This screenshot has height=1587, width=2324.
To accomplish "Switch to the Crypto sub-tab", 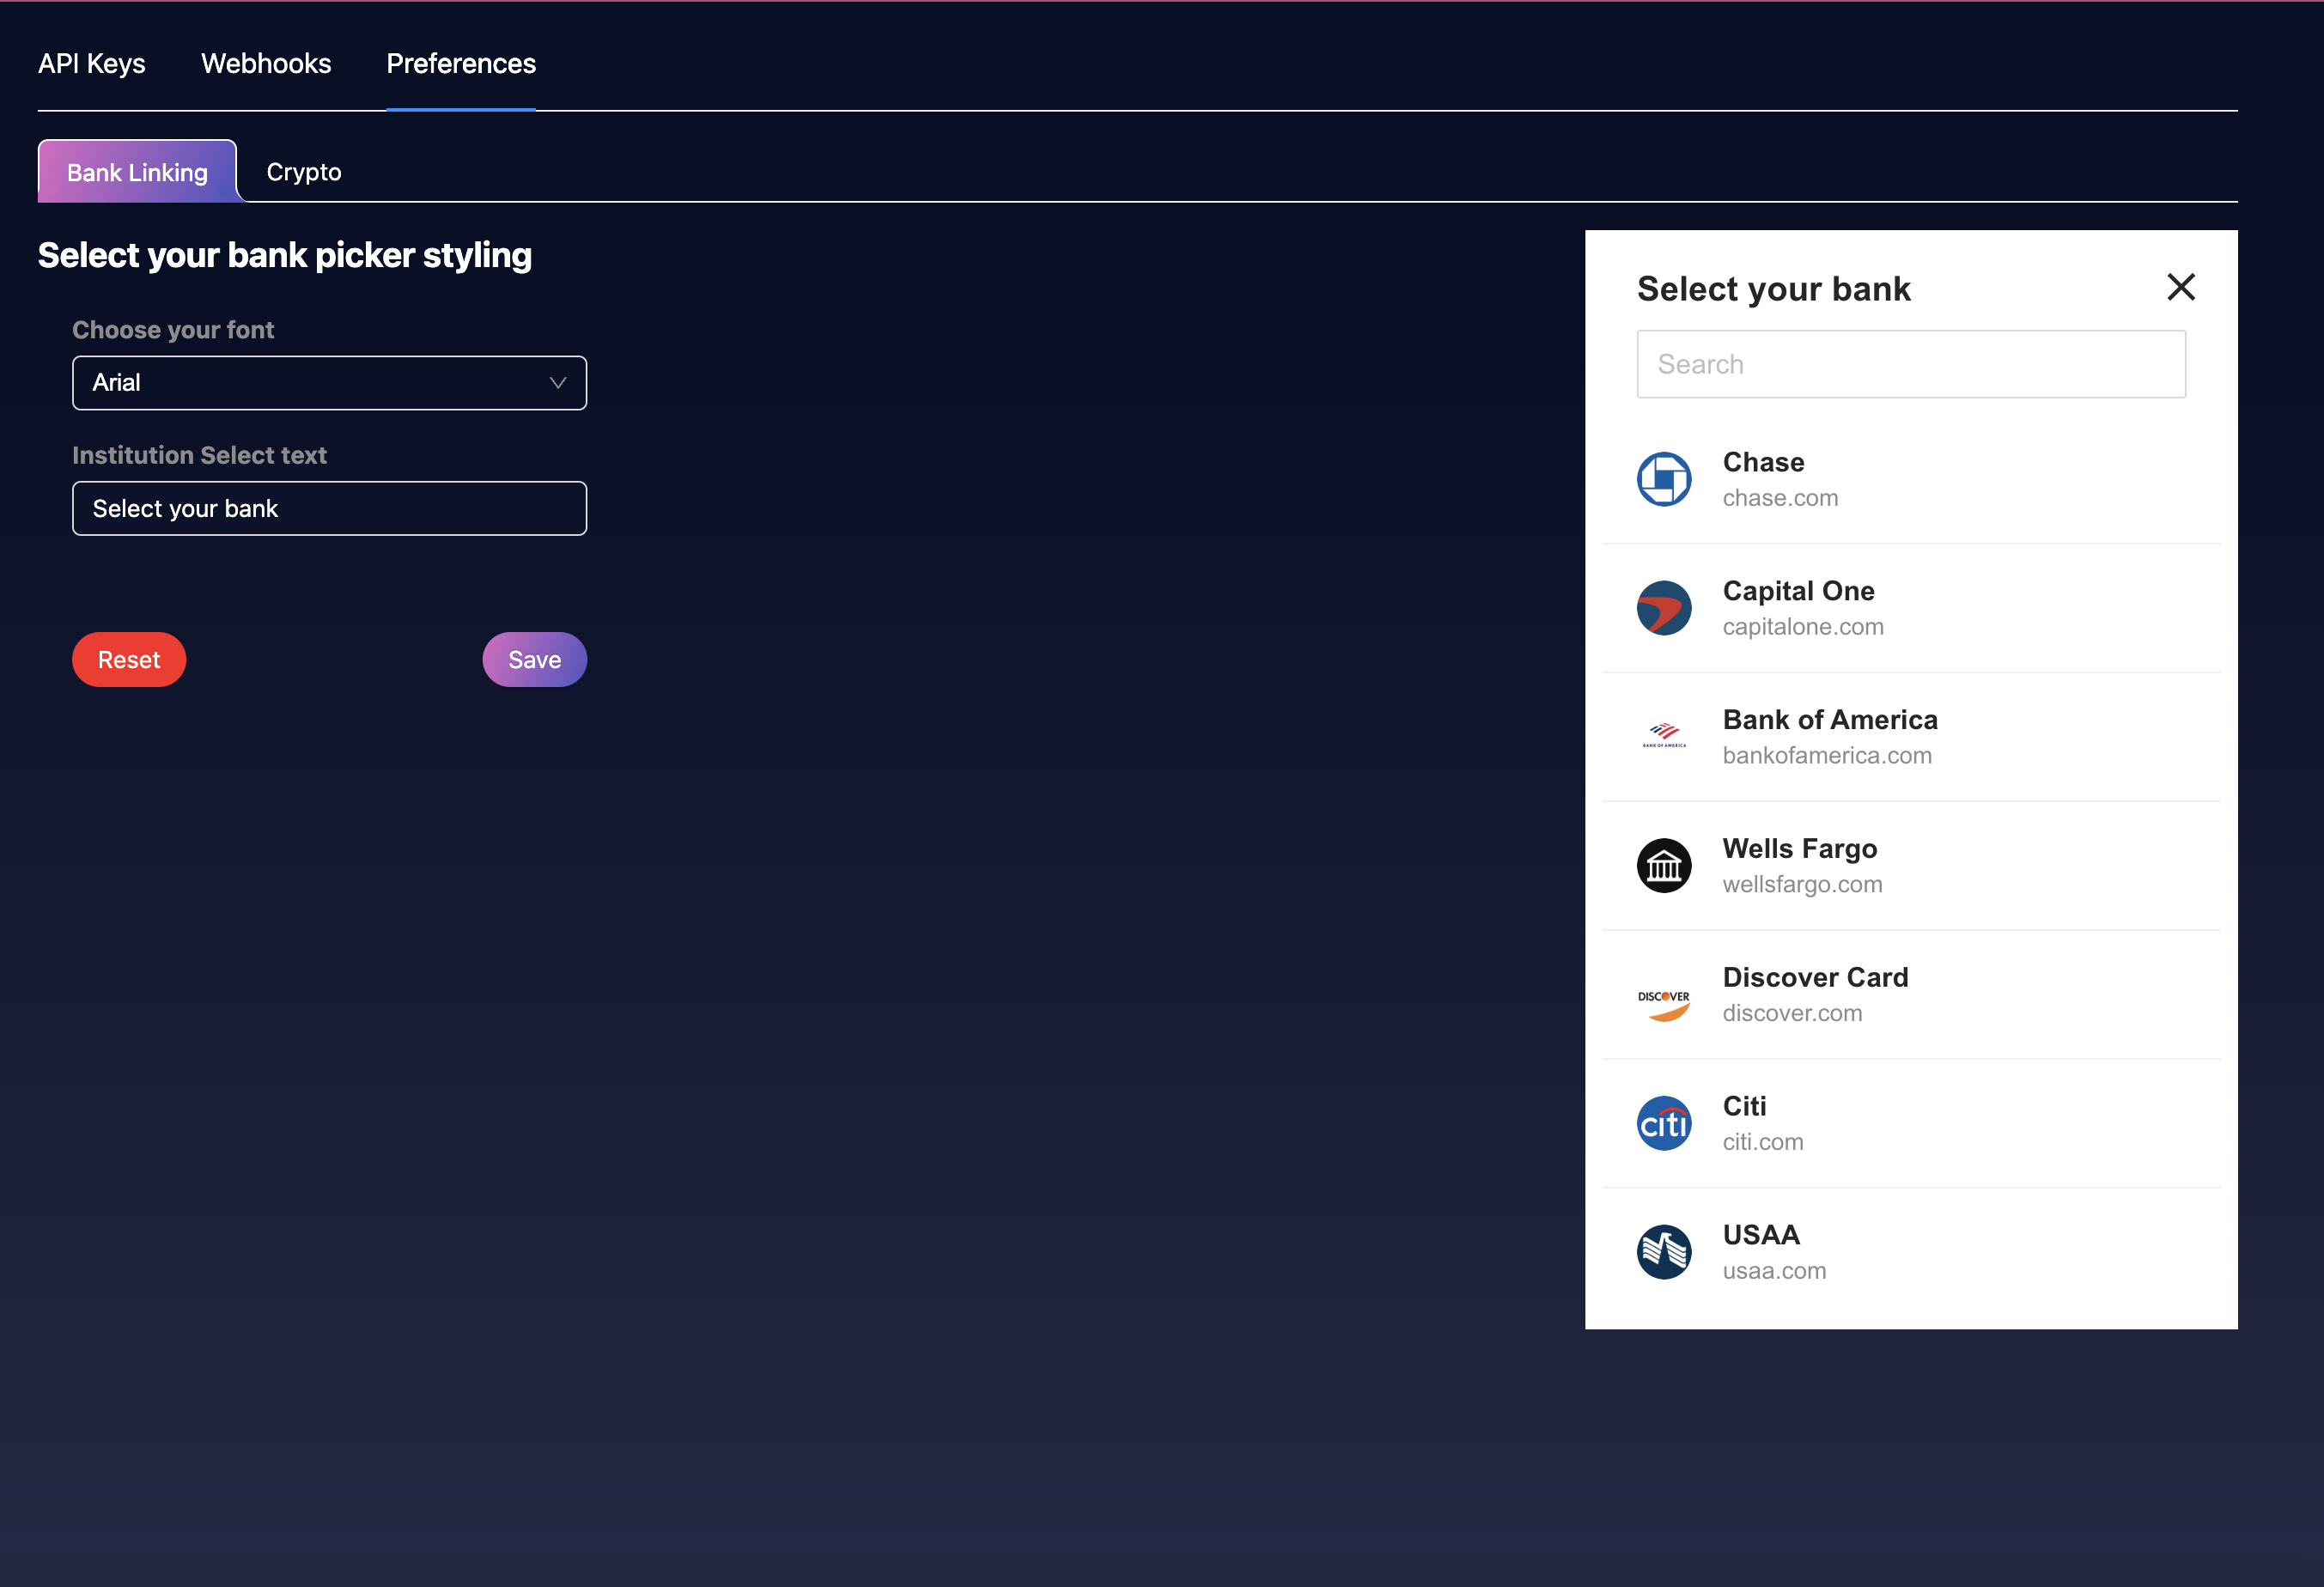I will 304,172.
